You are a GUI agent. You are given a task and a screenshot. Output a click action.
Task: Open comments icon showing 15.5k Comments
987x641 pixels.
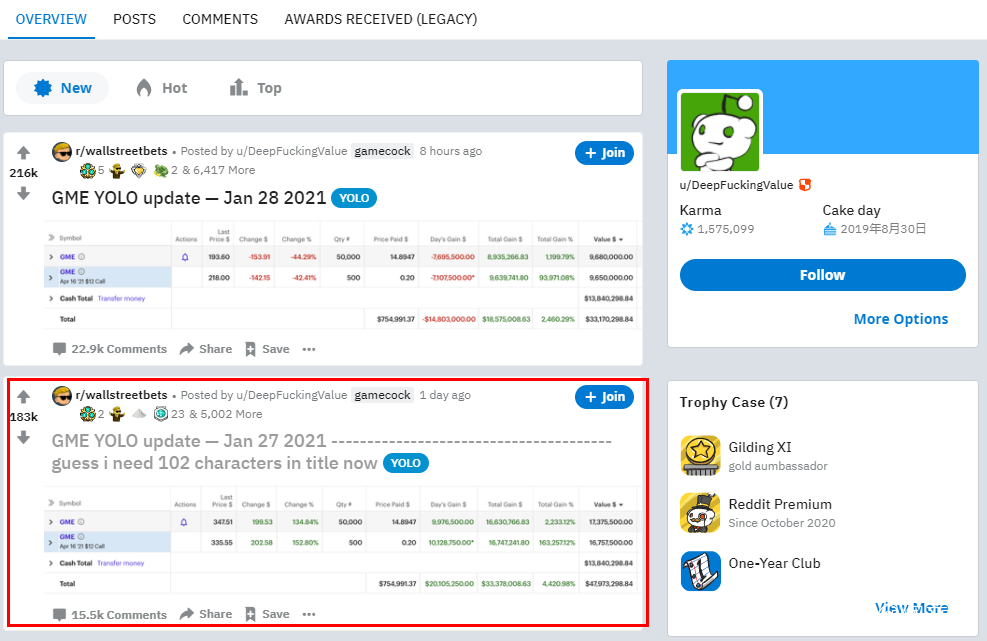(59, 615)
